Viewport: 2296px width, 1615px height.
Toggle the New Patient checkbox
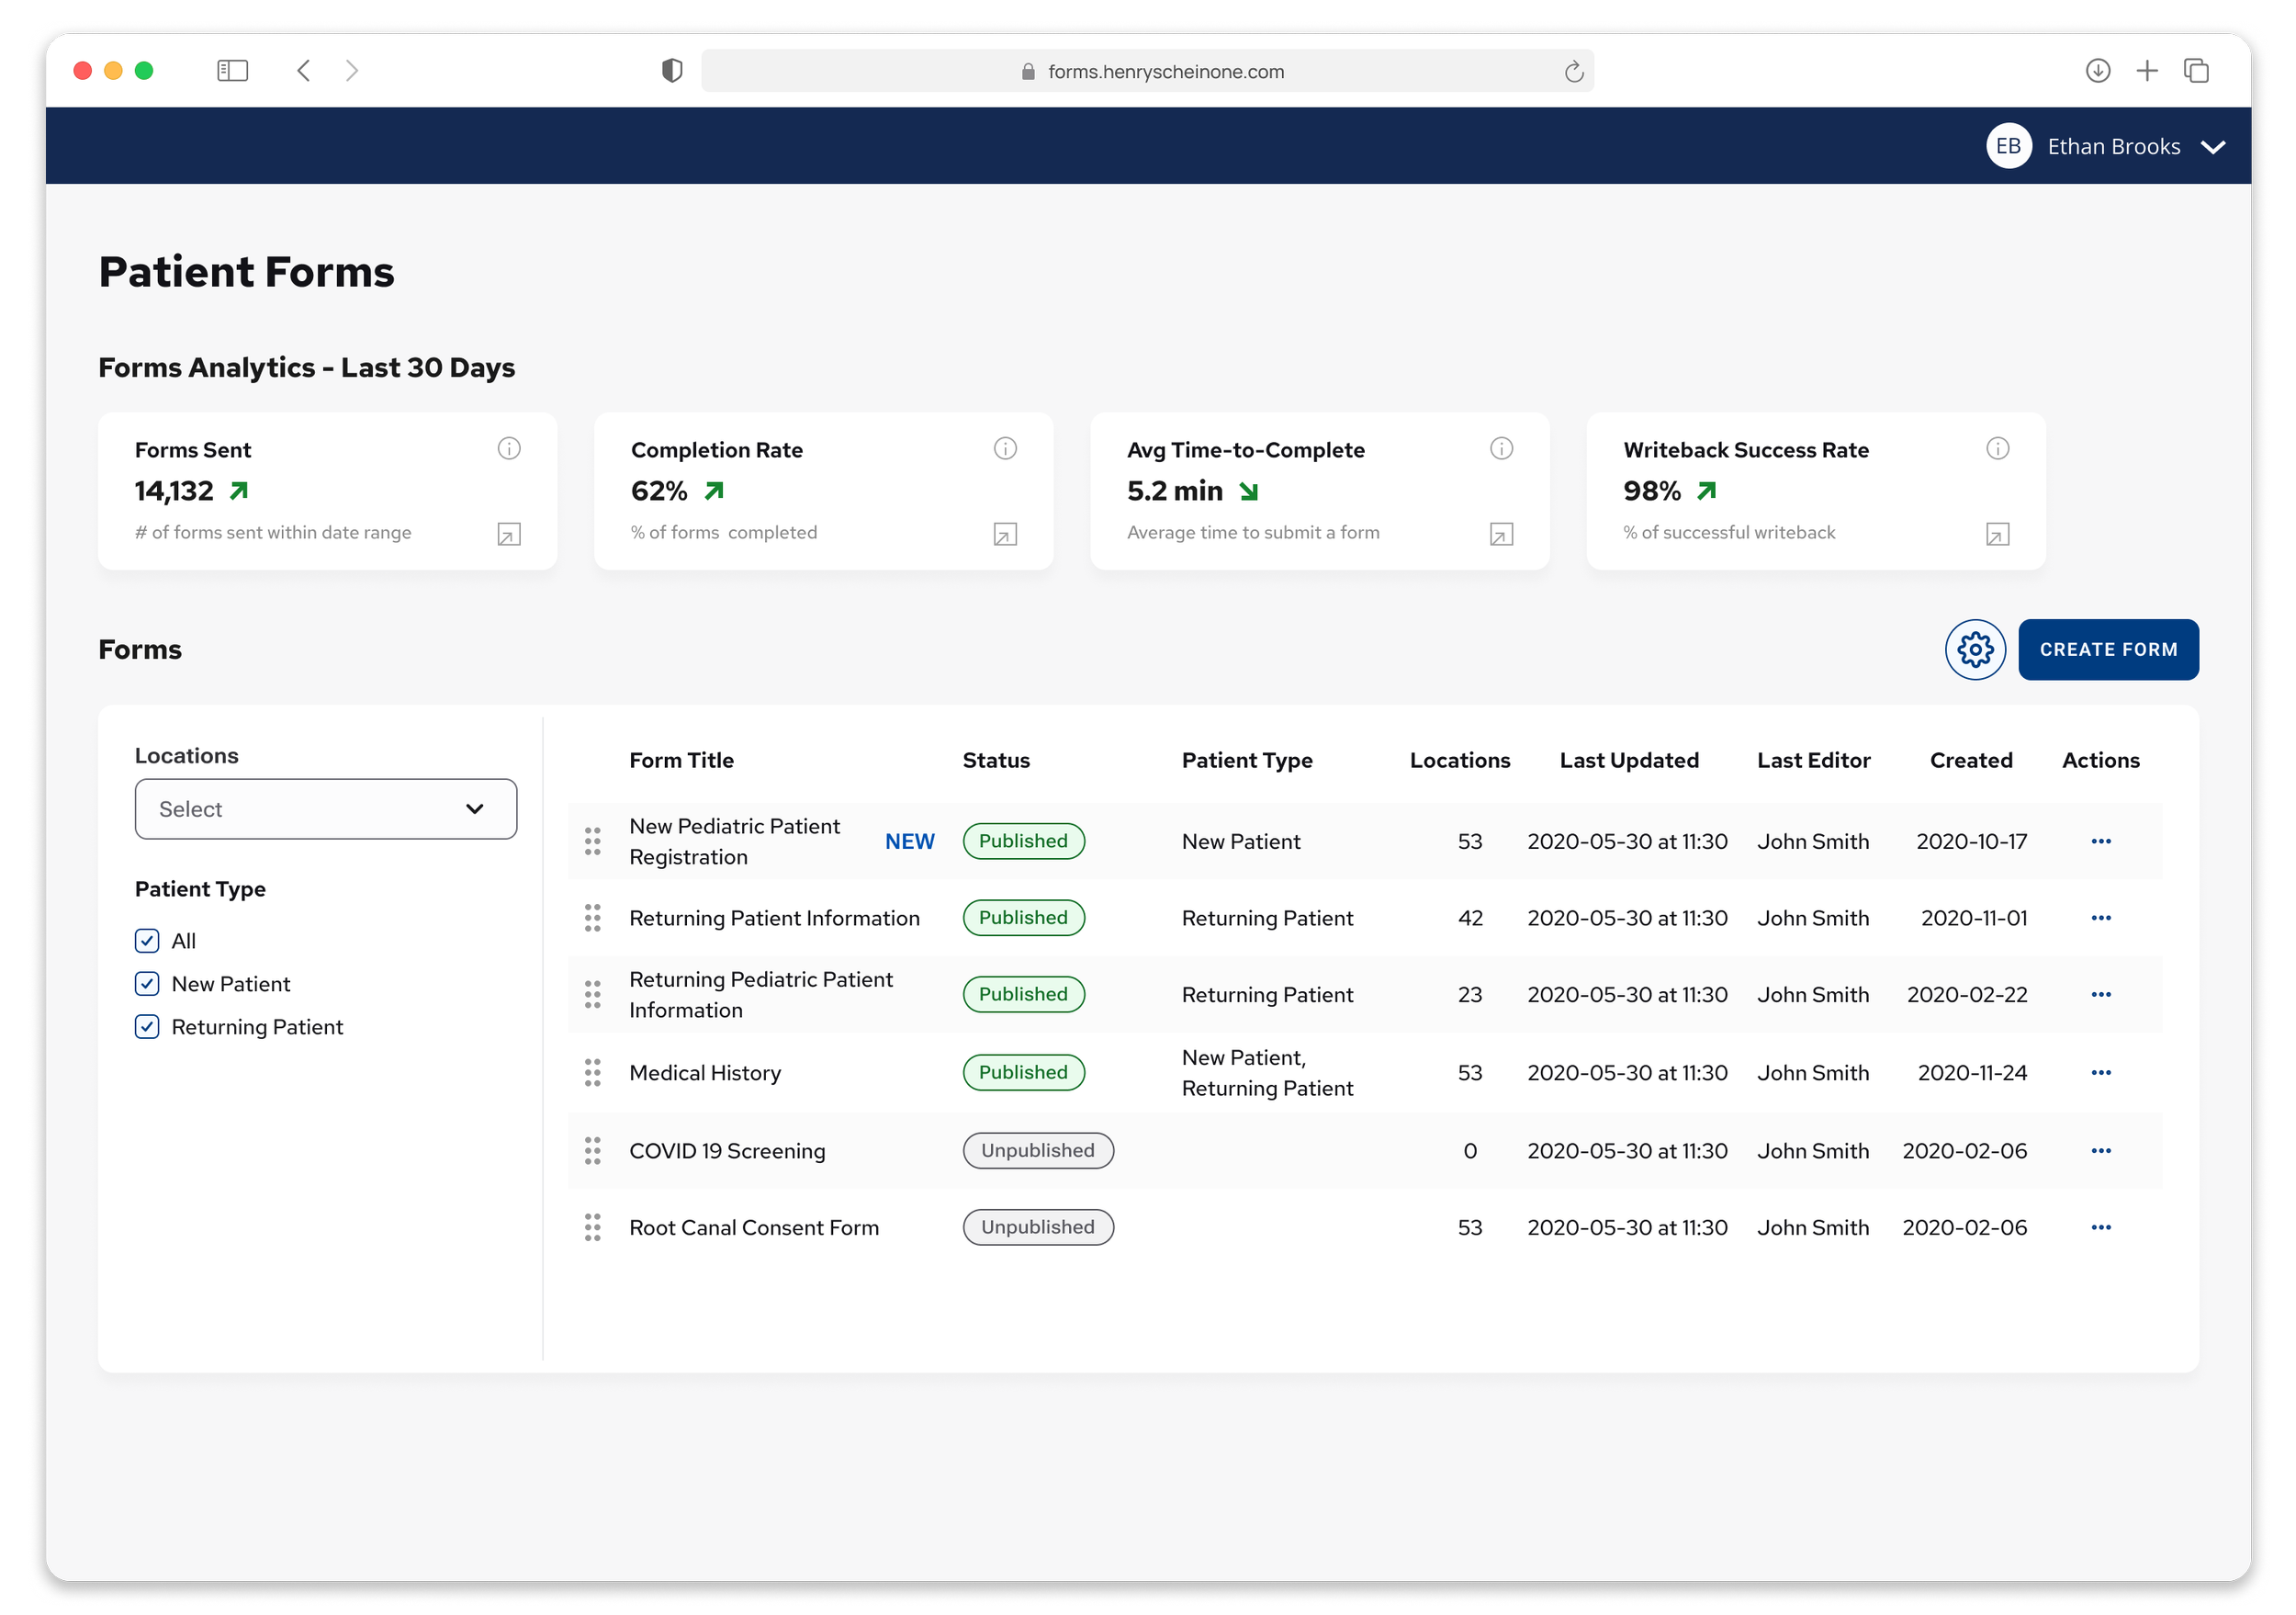pos(147,984)
